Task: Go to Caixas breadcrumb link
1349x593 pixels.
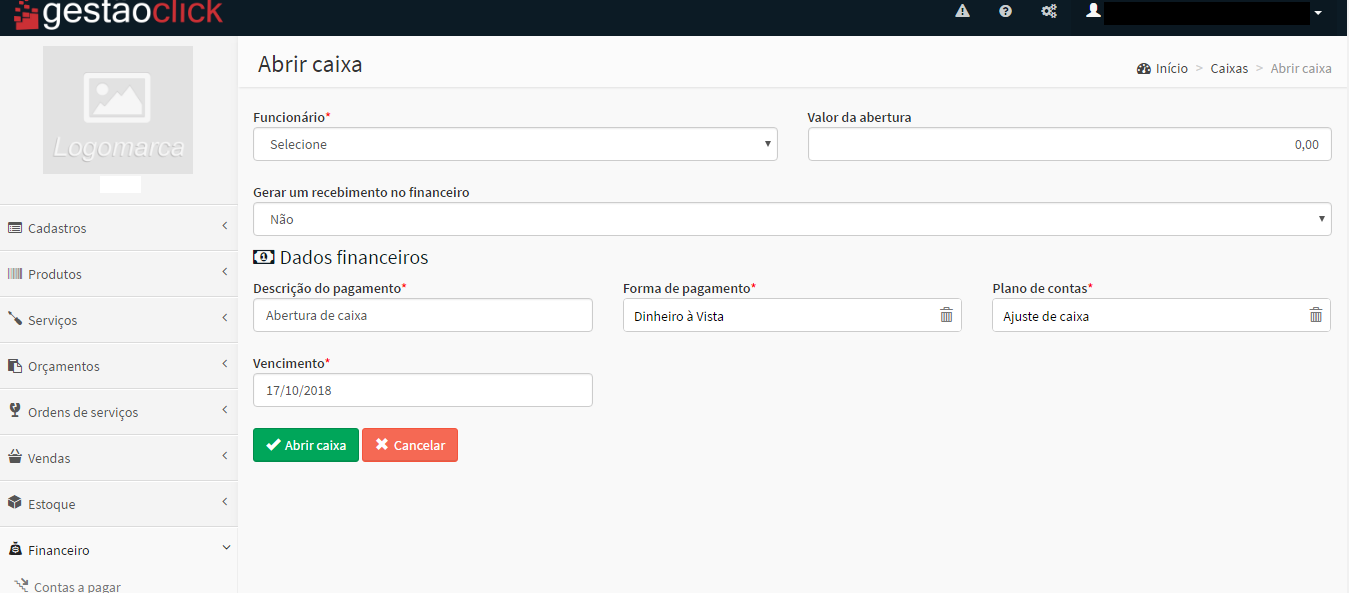Action: tap(1229, 69)
